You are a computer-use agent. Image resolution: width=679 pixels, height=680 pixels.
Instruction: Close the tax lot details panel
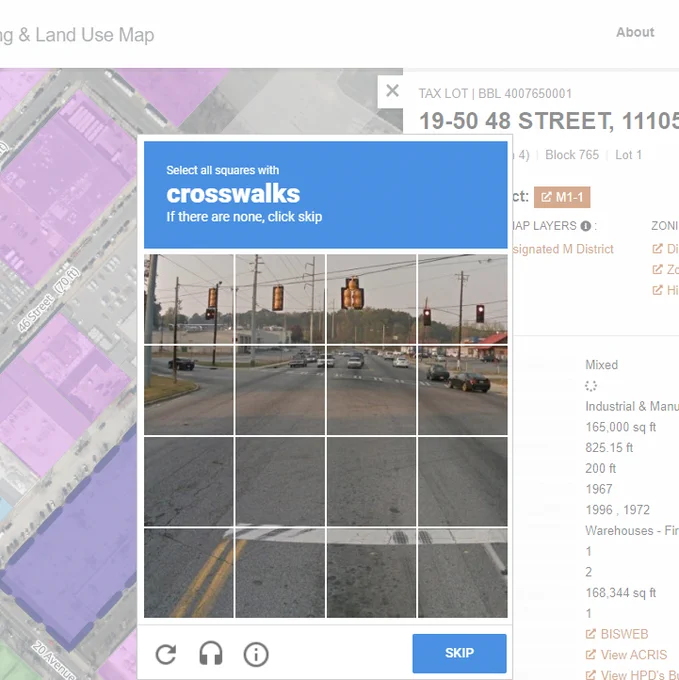pos(392,91)
